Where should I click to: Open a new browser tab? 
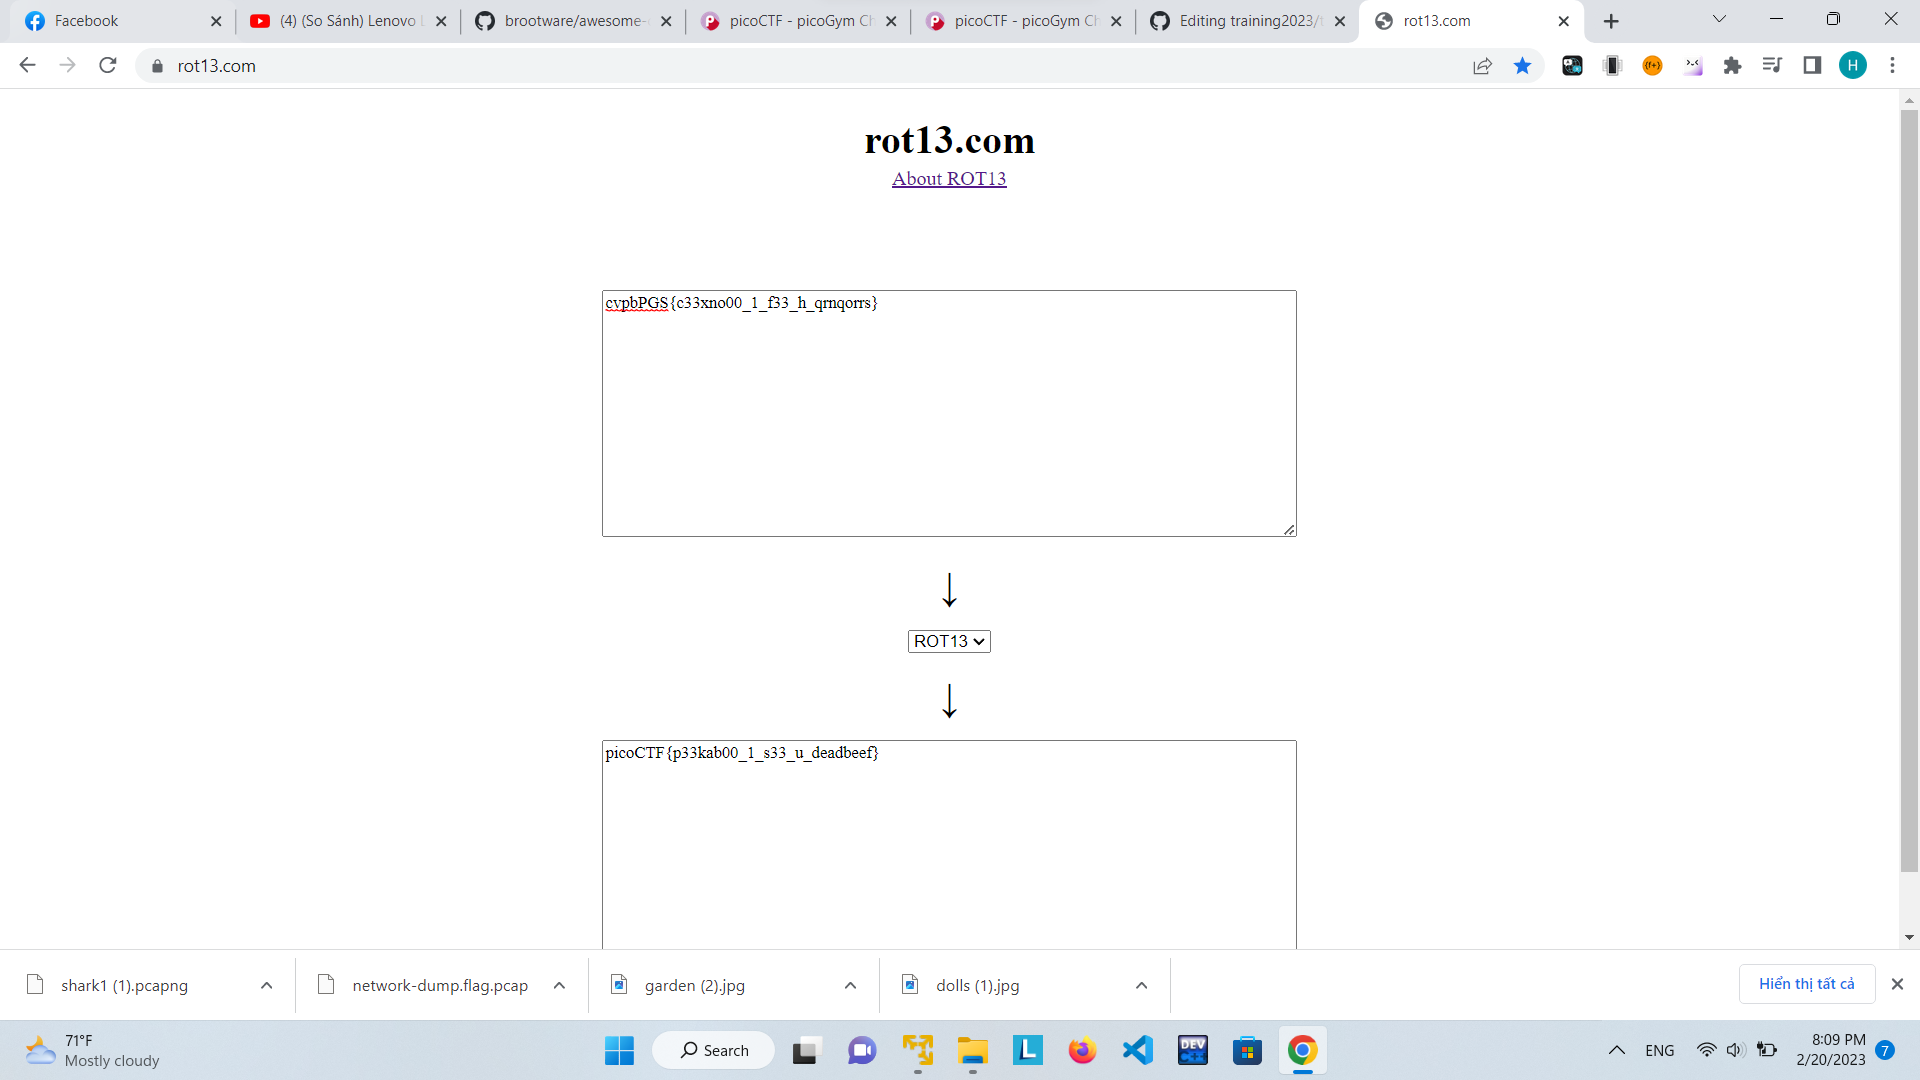[1611, 21]
